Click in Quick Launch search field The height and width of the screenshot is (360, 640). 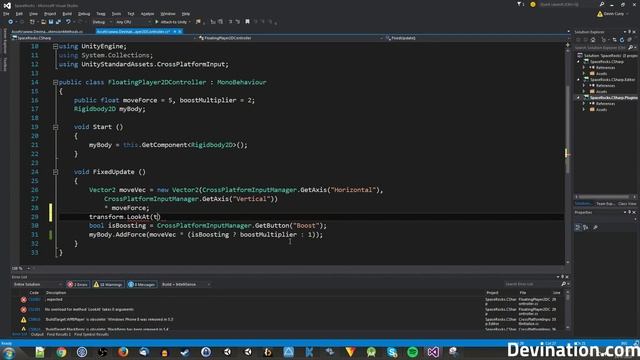pos(568,4)
